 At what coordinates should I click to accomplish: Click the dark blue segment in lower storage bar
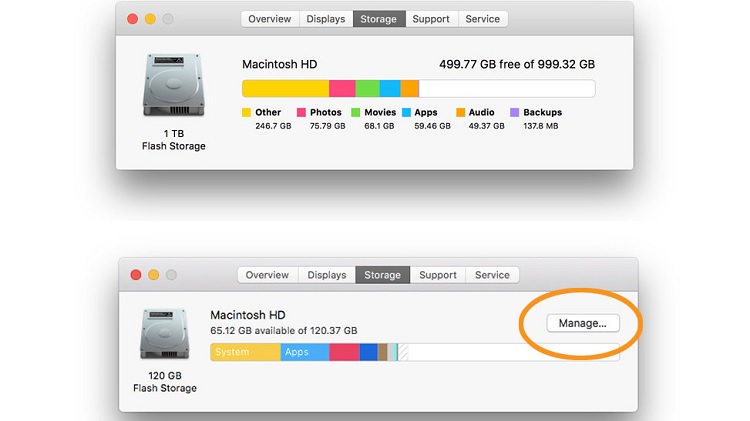pyautogui.click(x=369, y=352)
